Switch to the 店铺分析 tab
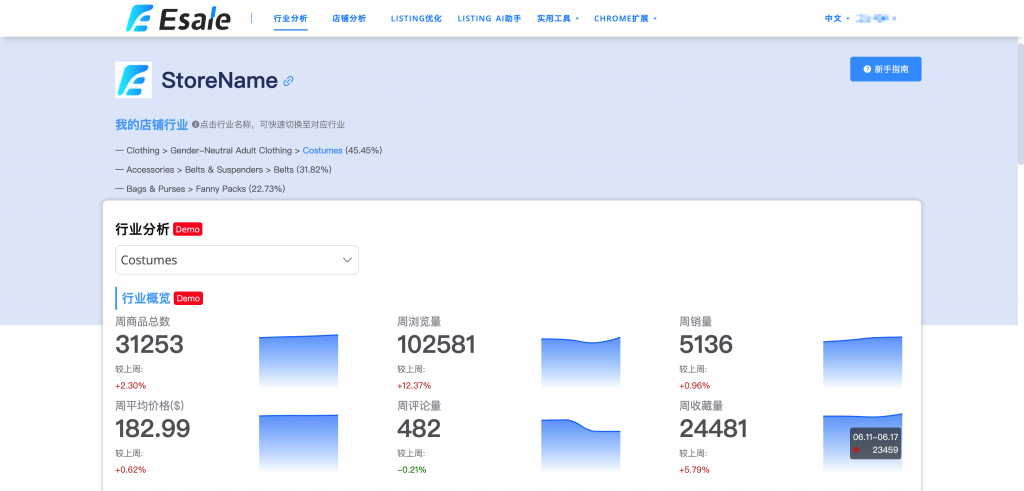Viewport: 1024px width, 491px height. click(x=349, y=18)
